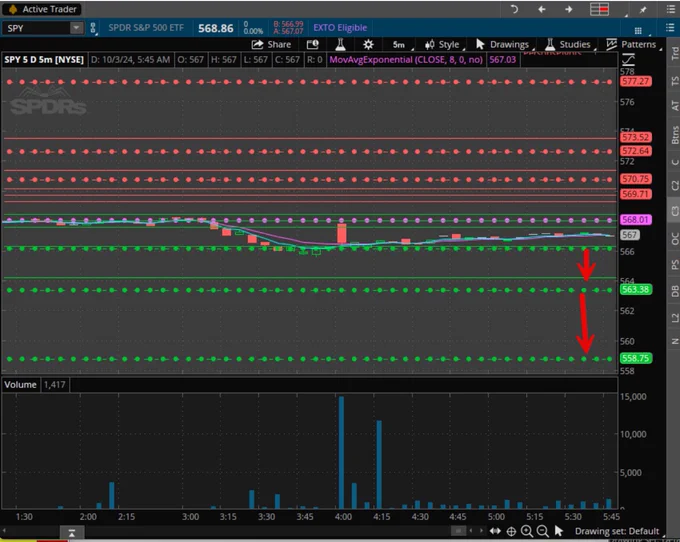Go to previous symbol with left arrow
Viewport: 680px width, 542px height.
pyautogui.click(x=542, y=9)
